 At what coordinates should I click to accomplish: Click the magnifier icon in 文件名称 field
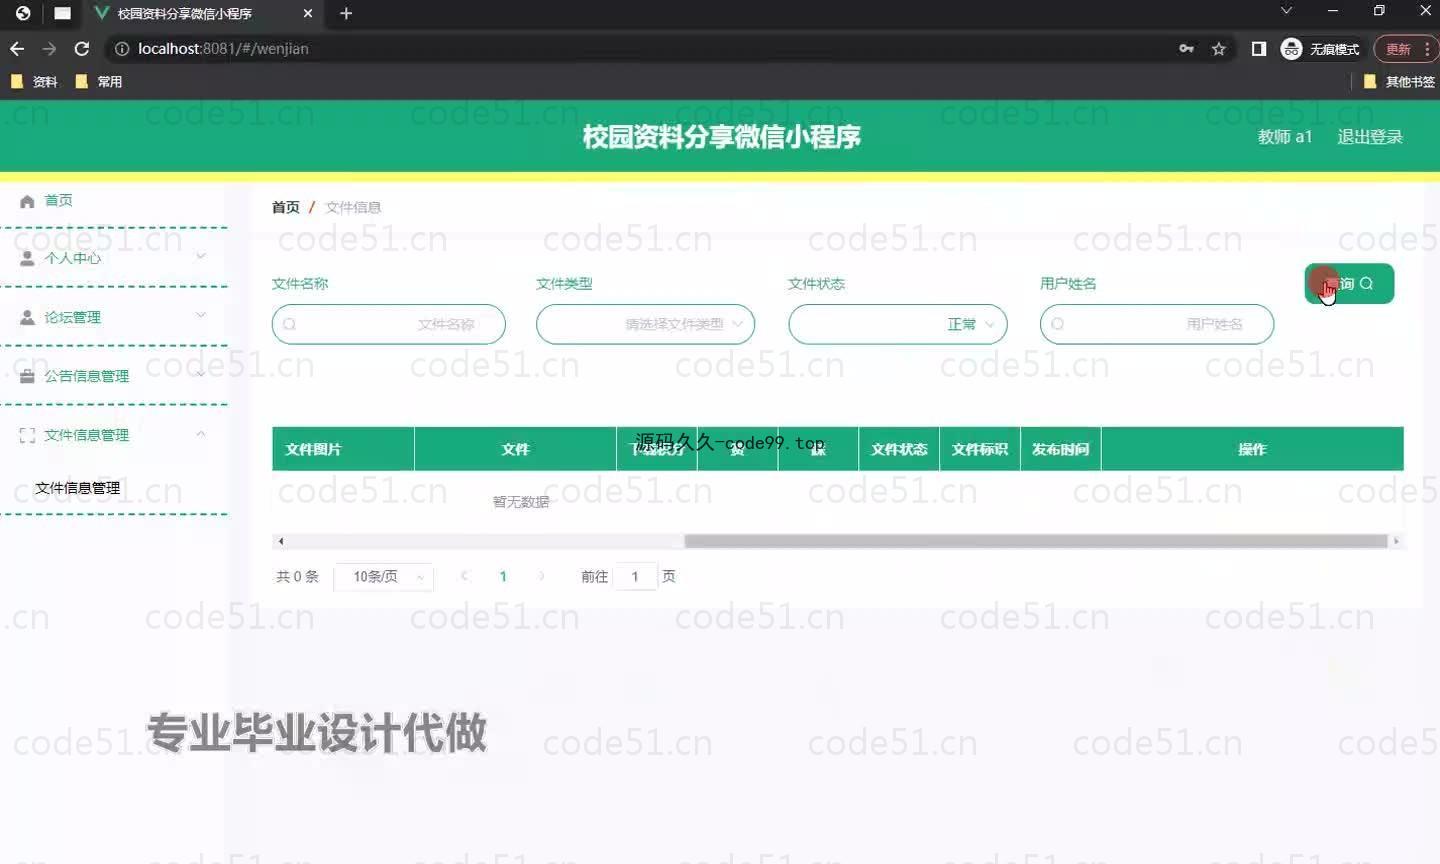coord(289,324)
